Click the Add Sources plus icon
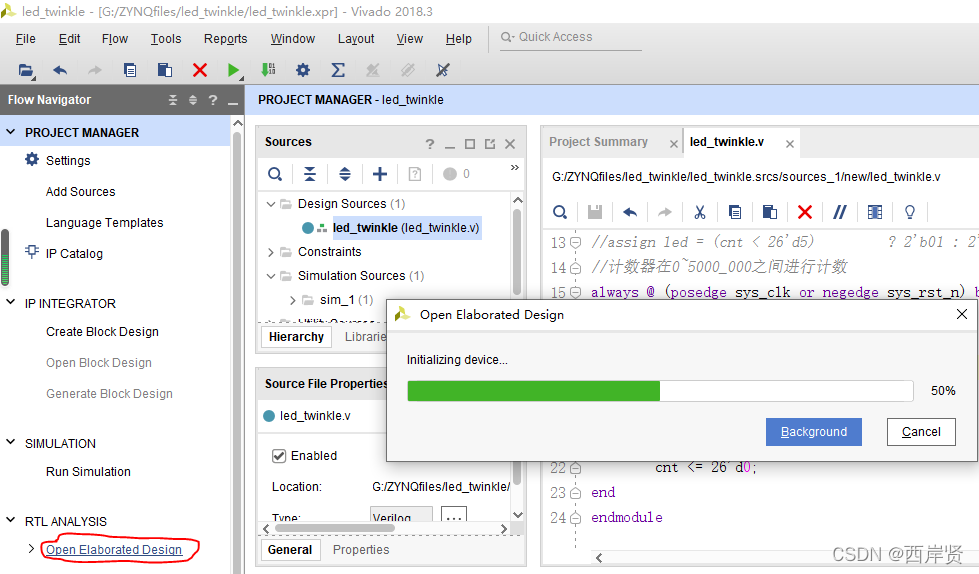979x574 pixels. [x=380, y=174]
